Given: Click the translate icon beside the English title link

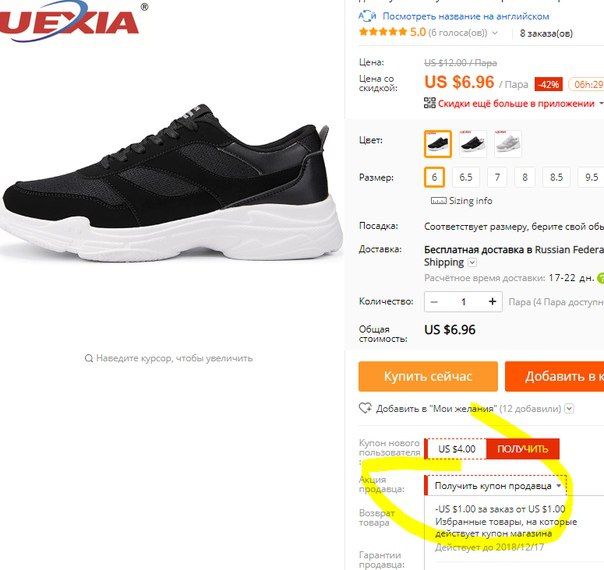Looking at the screenshot, I should 367,16.
